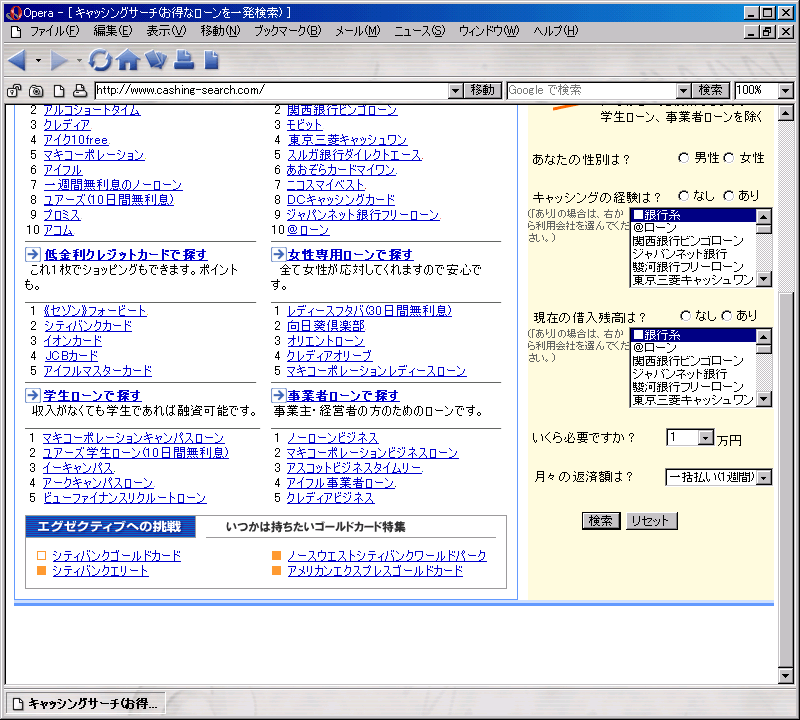Click the document icon left of ファイル menu
This screenshot has height=720, width=800.
click(x=16, y=32)
